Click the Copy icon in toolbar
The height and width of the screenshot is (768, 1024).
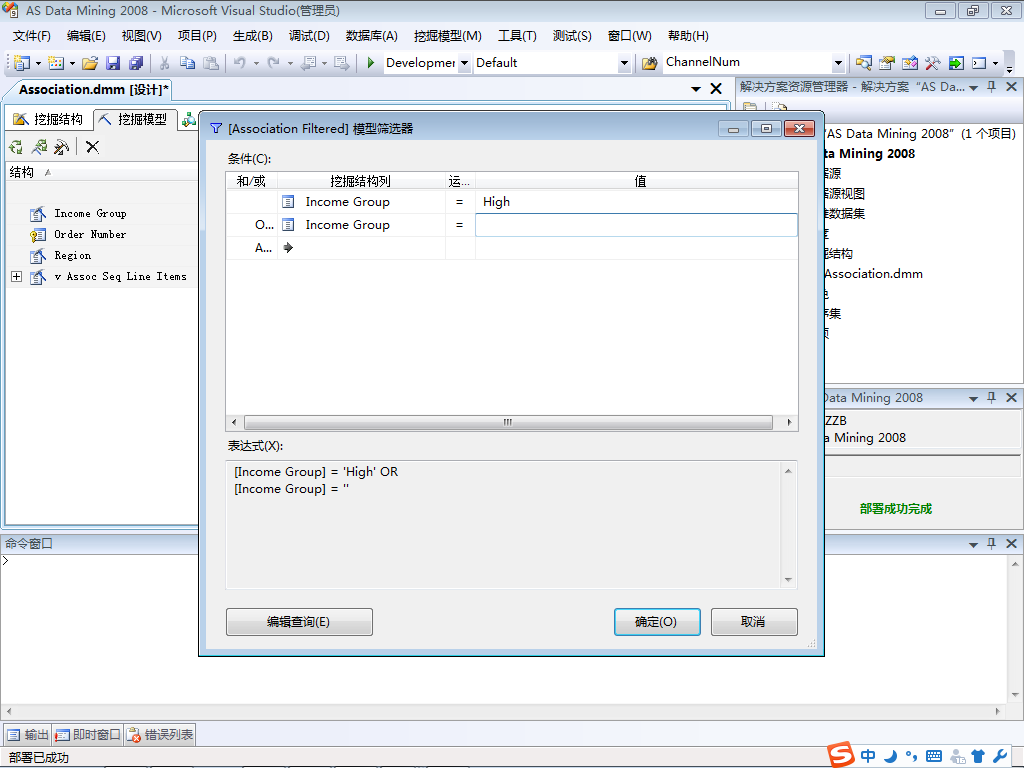[x=187, y=63]
